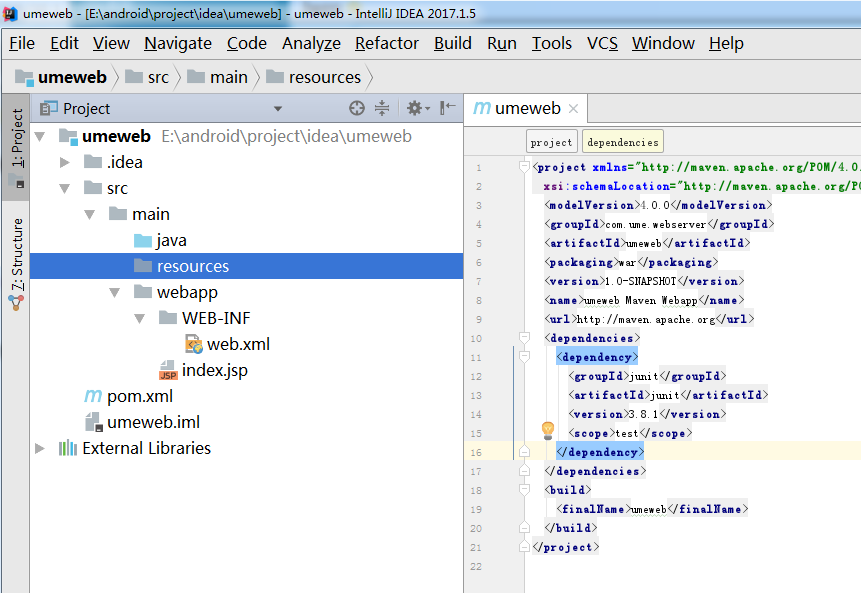861x593 pixels.
Task: Click the dependencies button above the editor
Action: pos(622,141)
